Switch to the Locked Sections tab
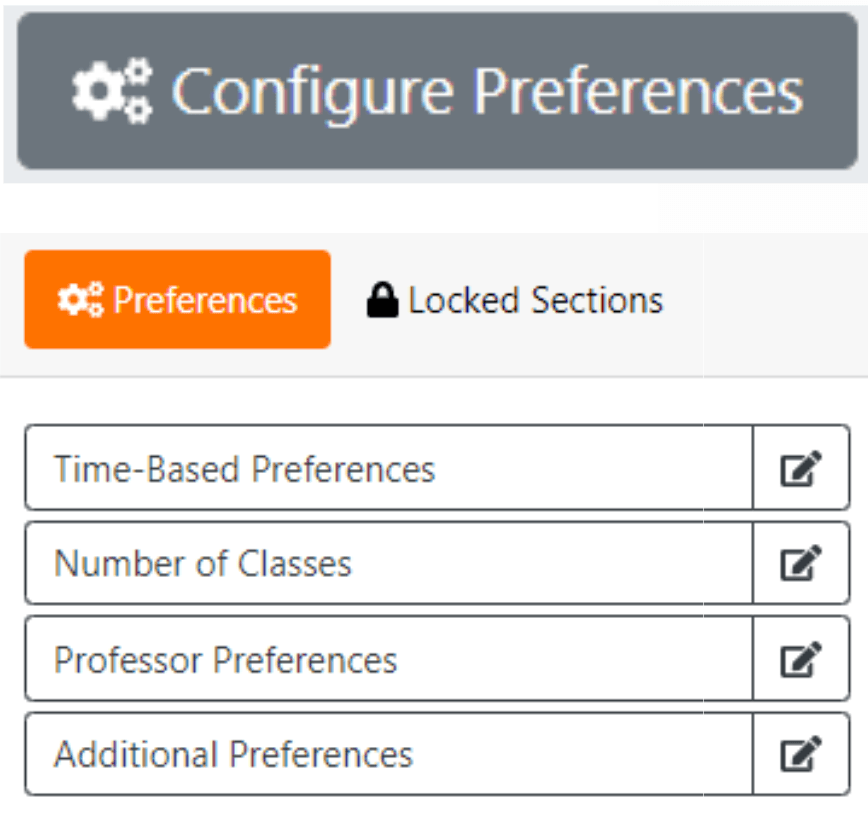868x828 pixels. coord(515,300)
